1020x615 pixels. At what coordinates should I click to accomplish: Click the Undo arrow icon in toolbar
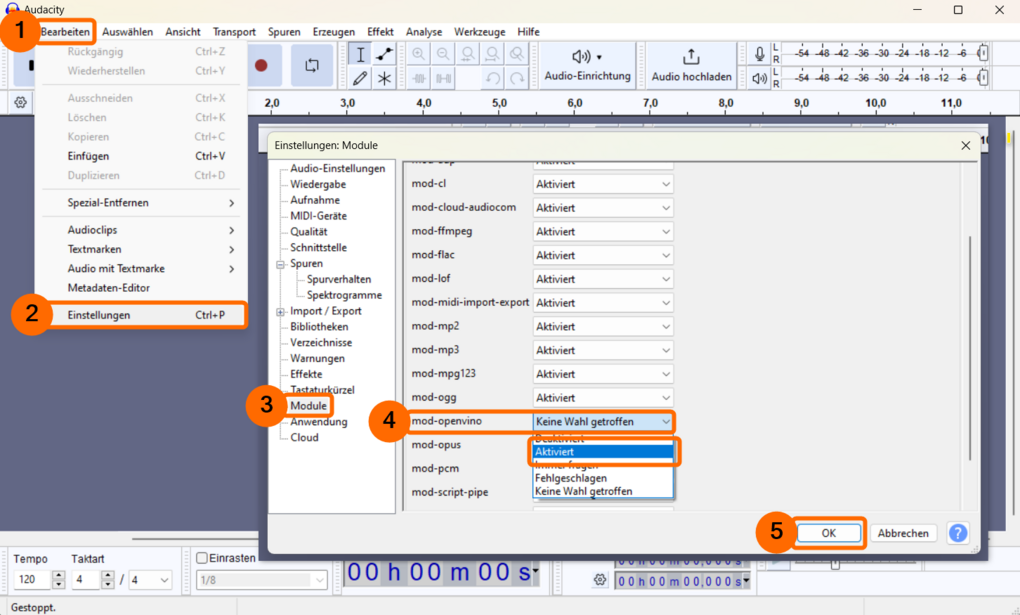click(x=492, y=79)
